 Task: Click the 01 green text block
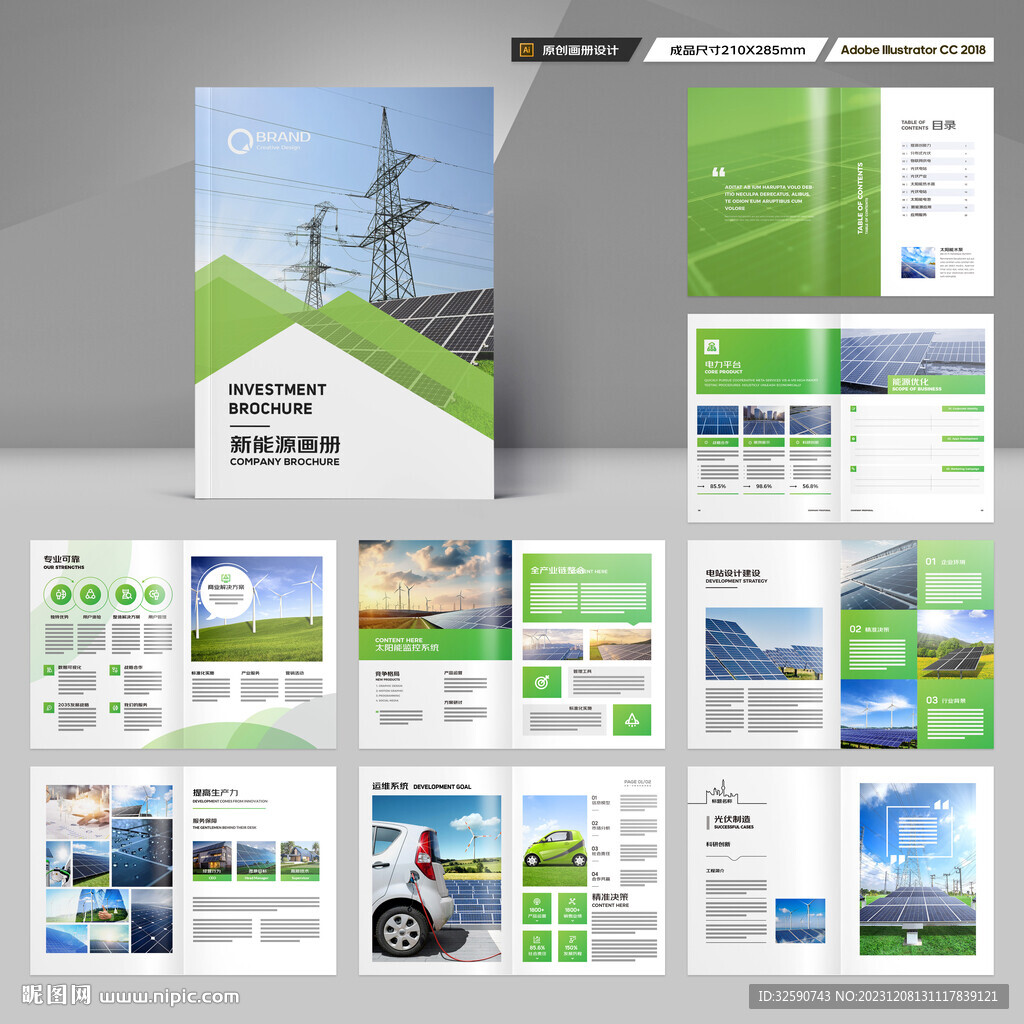click(955, 575)
